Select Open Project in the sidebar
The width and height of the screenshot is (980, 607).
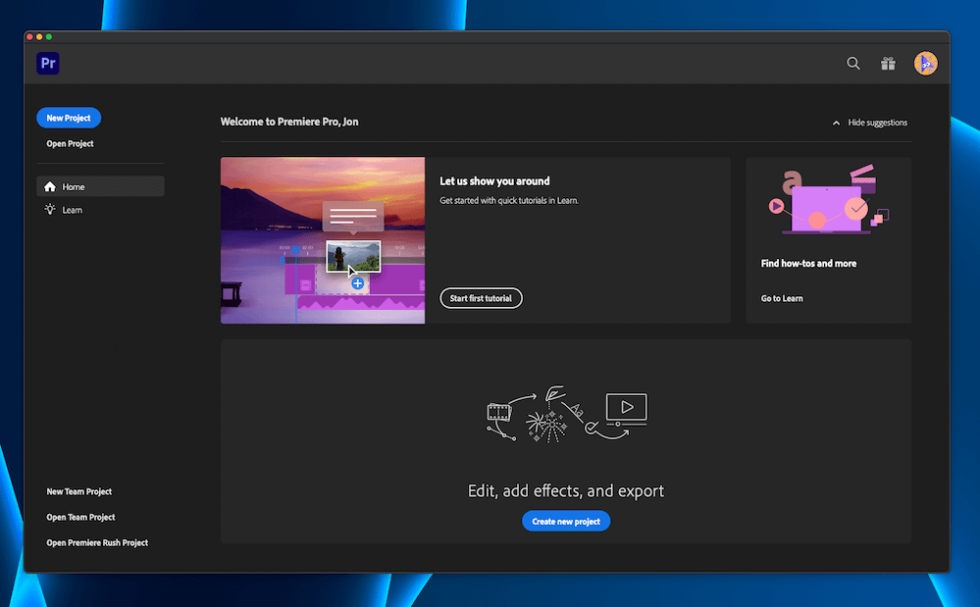coord(69,143)
